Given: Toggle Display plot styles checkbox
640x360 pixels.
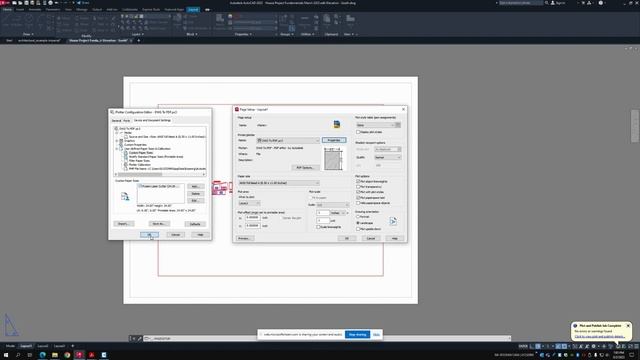Looking at the screenshot, I should [358, 132].
